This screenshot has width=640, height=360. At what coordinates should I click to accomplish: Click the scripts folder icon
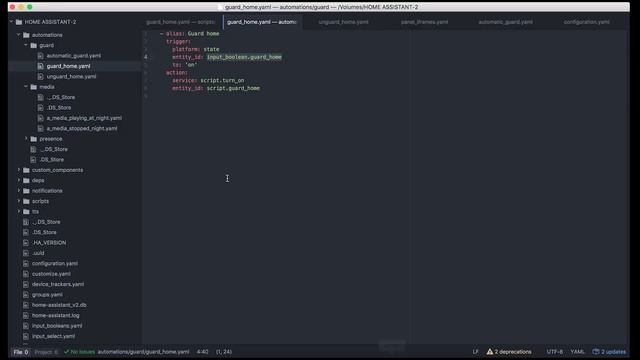tap(27, 201)
